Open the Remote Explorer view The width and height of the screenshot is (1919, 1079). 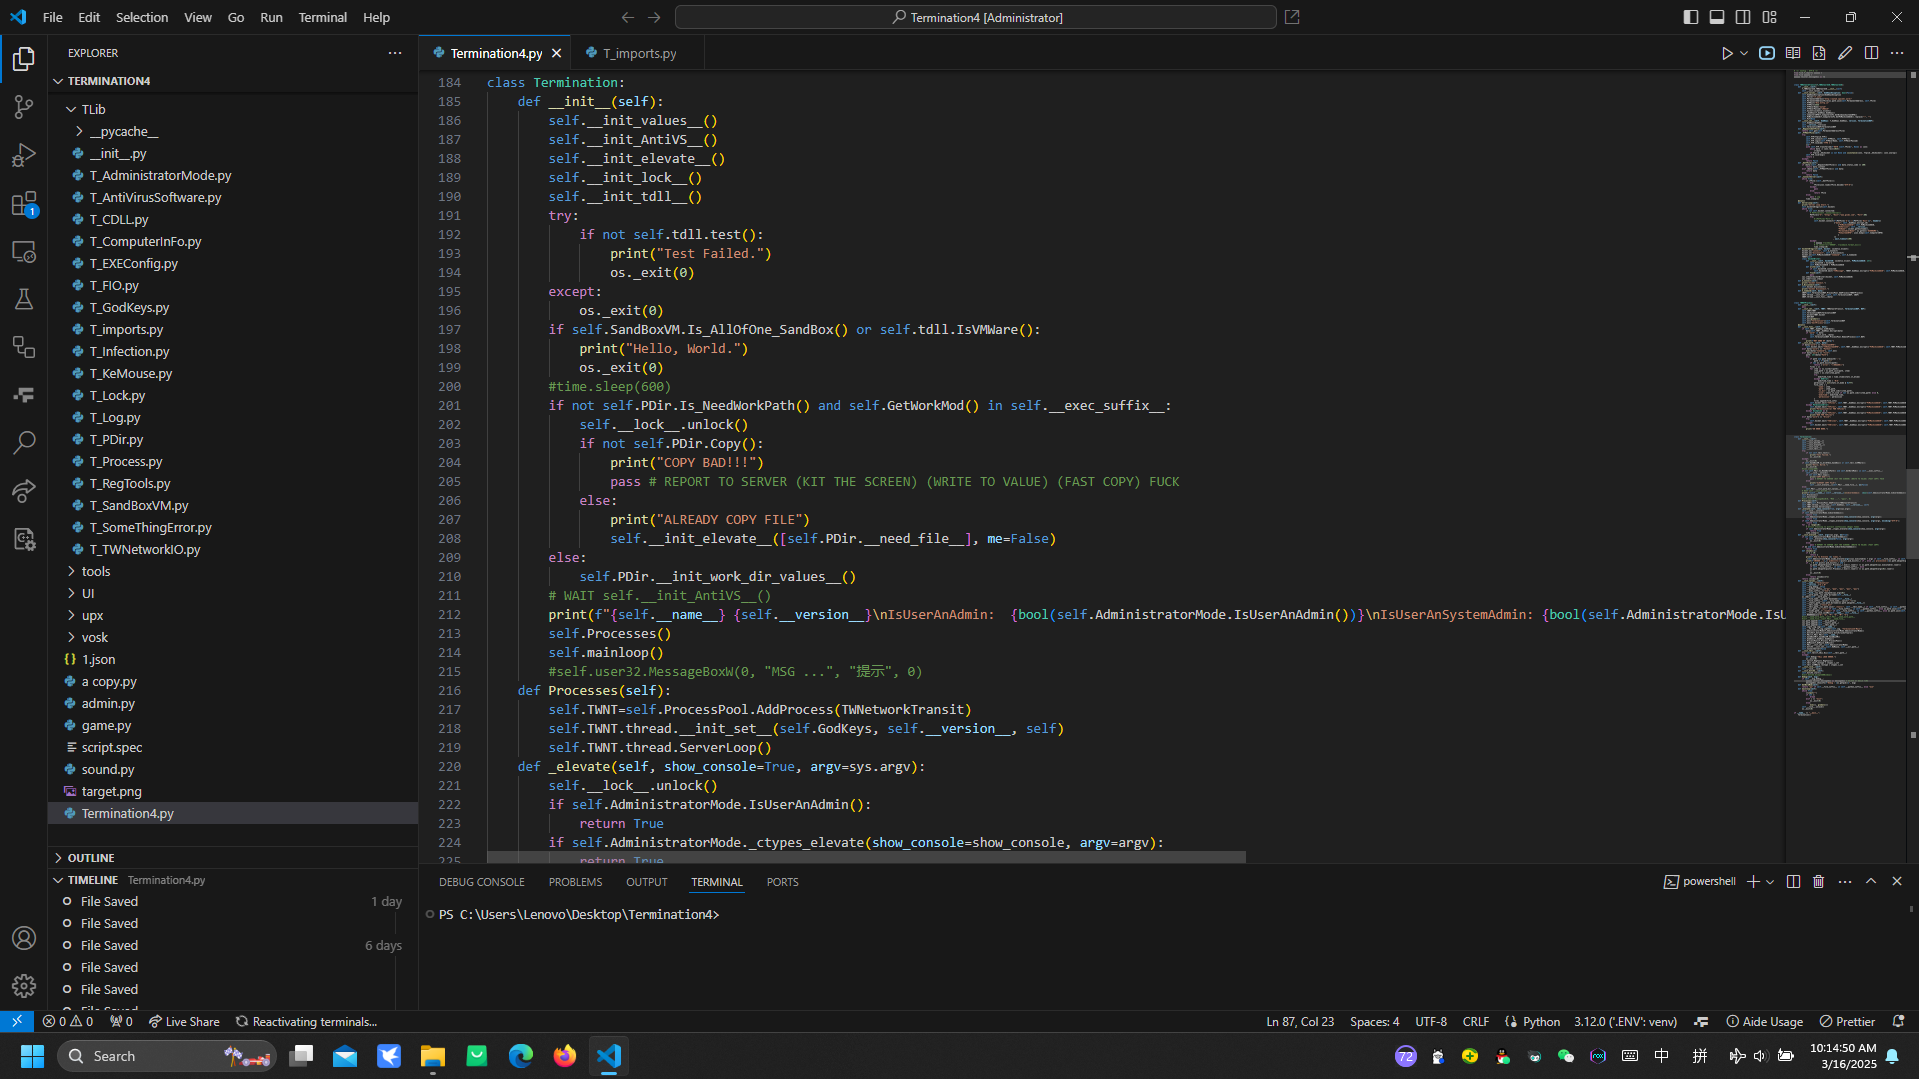coord(24,252)
